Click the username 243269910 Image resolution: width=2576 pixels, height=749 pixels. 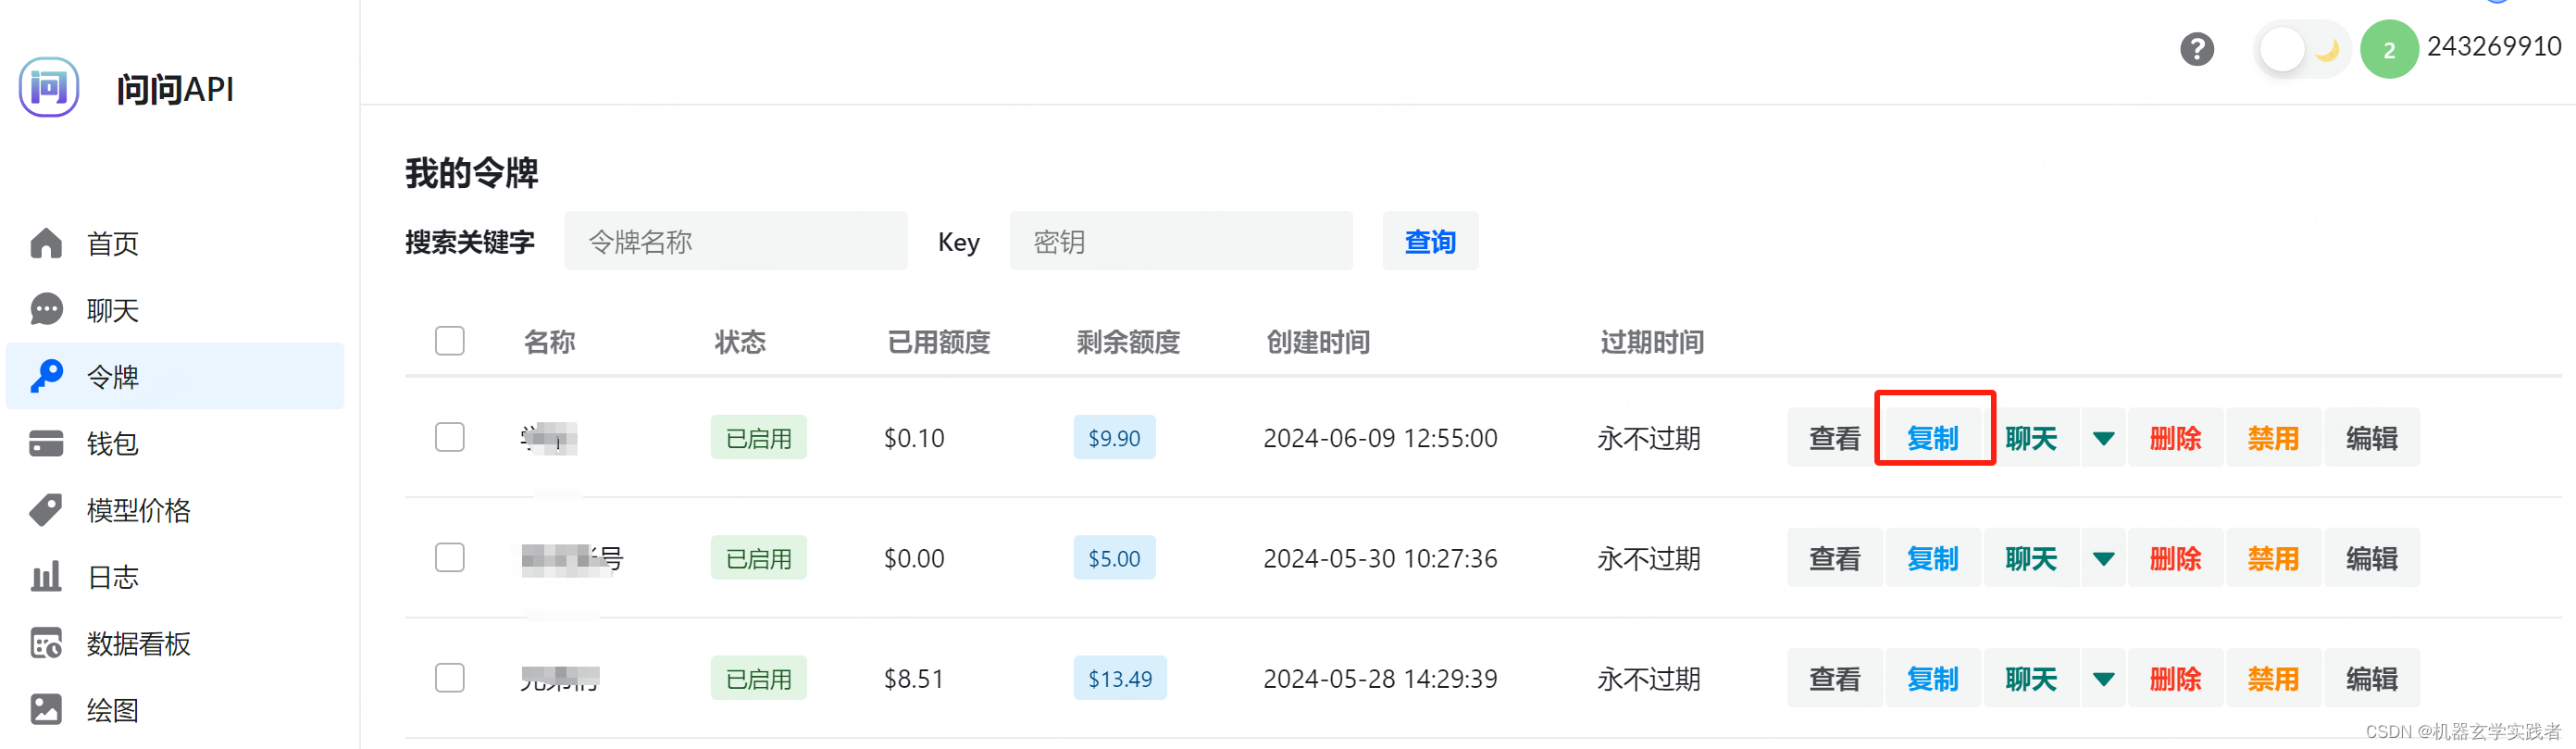2494,46
